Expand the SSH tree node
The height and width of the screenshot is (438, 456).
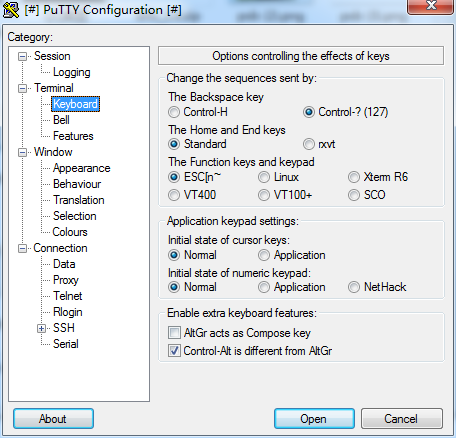41,328
